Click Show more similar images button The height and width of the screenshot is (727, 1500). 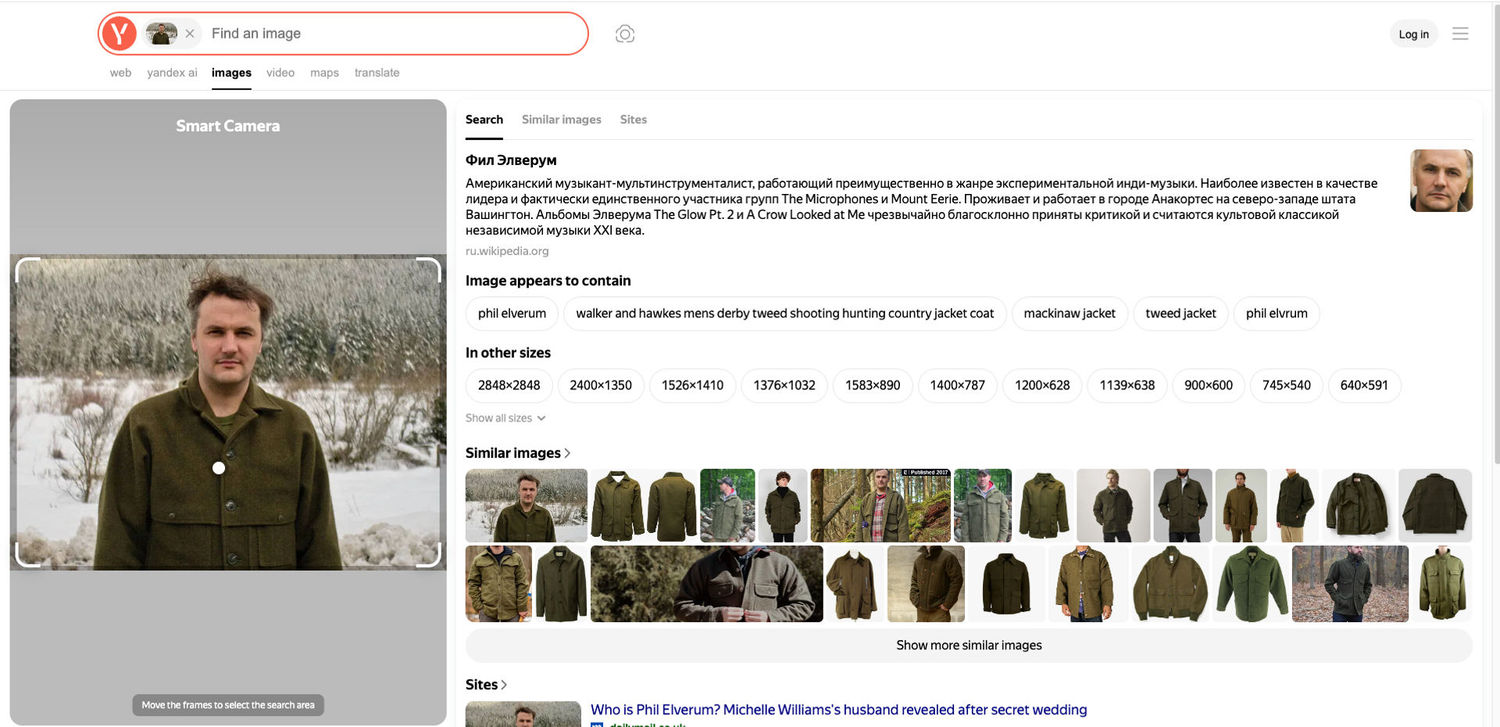(x=969, y=645)
